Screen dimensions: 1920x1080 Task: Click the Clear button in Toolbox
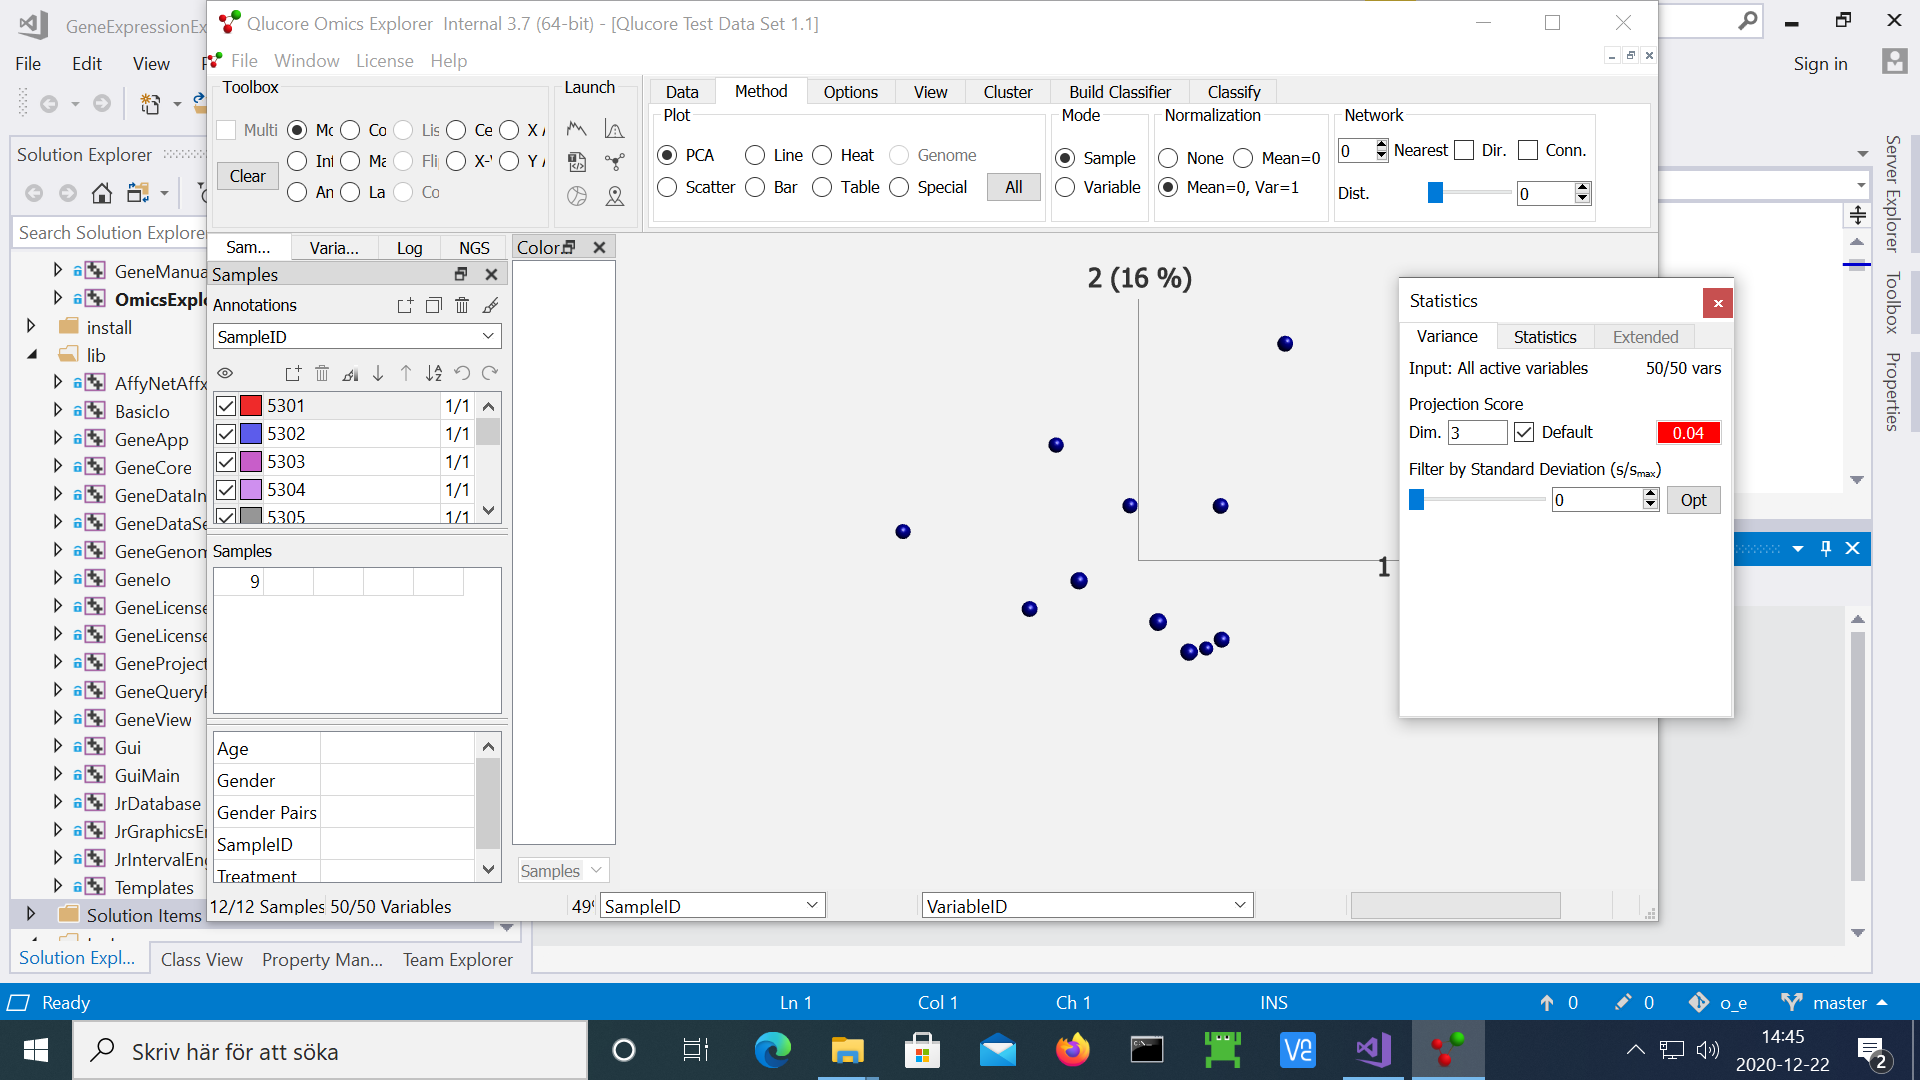(247, 176)
